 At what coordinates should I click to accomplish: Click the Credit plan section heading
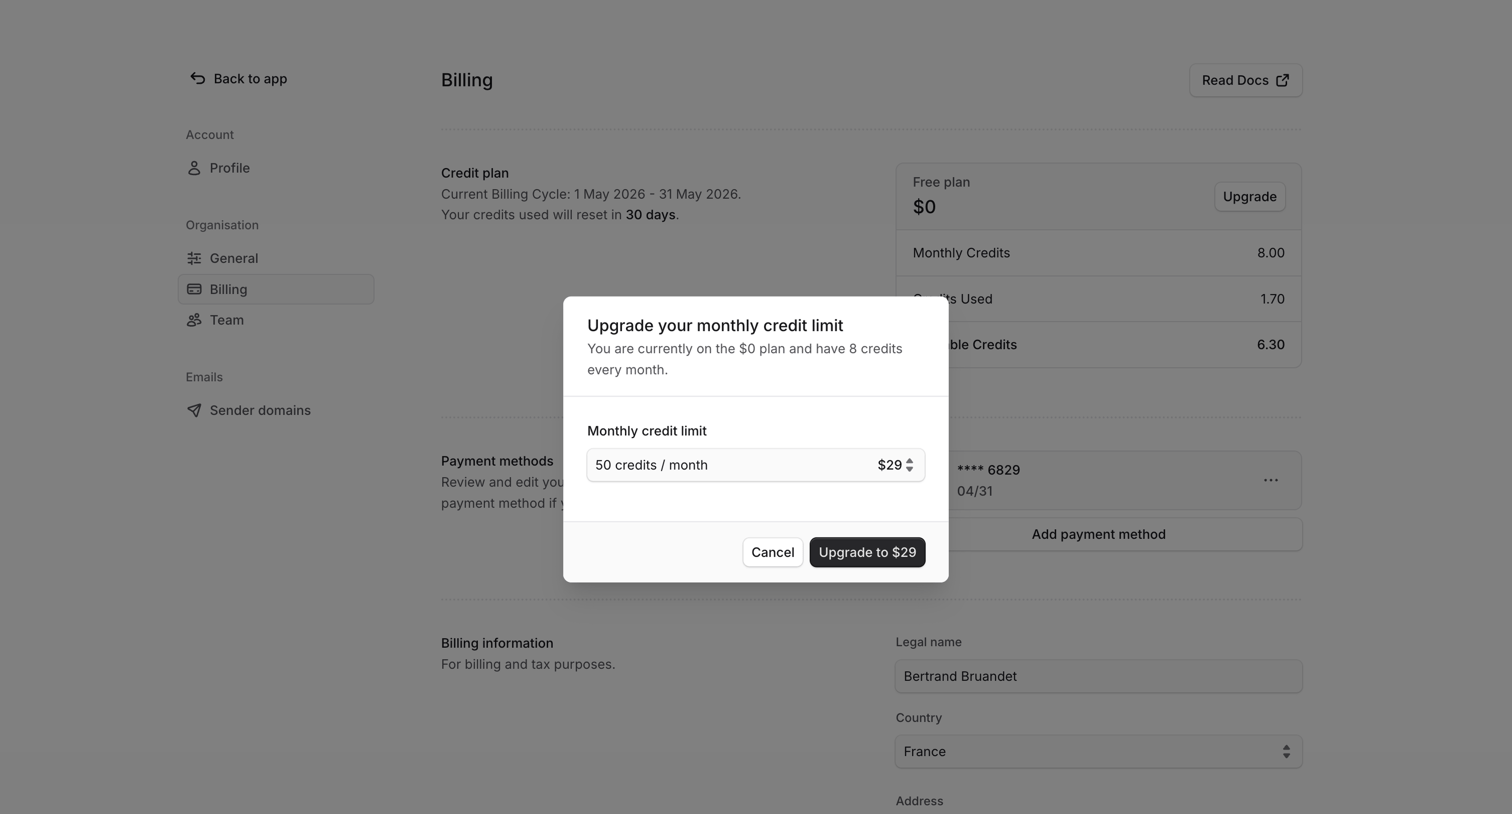click(475, 173)
